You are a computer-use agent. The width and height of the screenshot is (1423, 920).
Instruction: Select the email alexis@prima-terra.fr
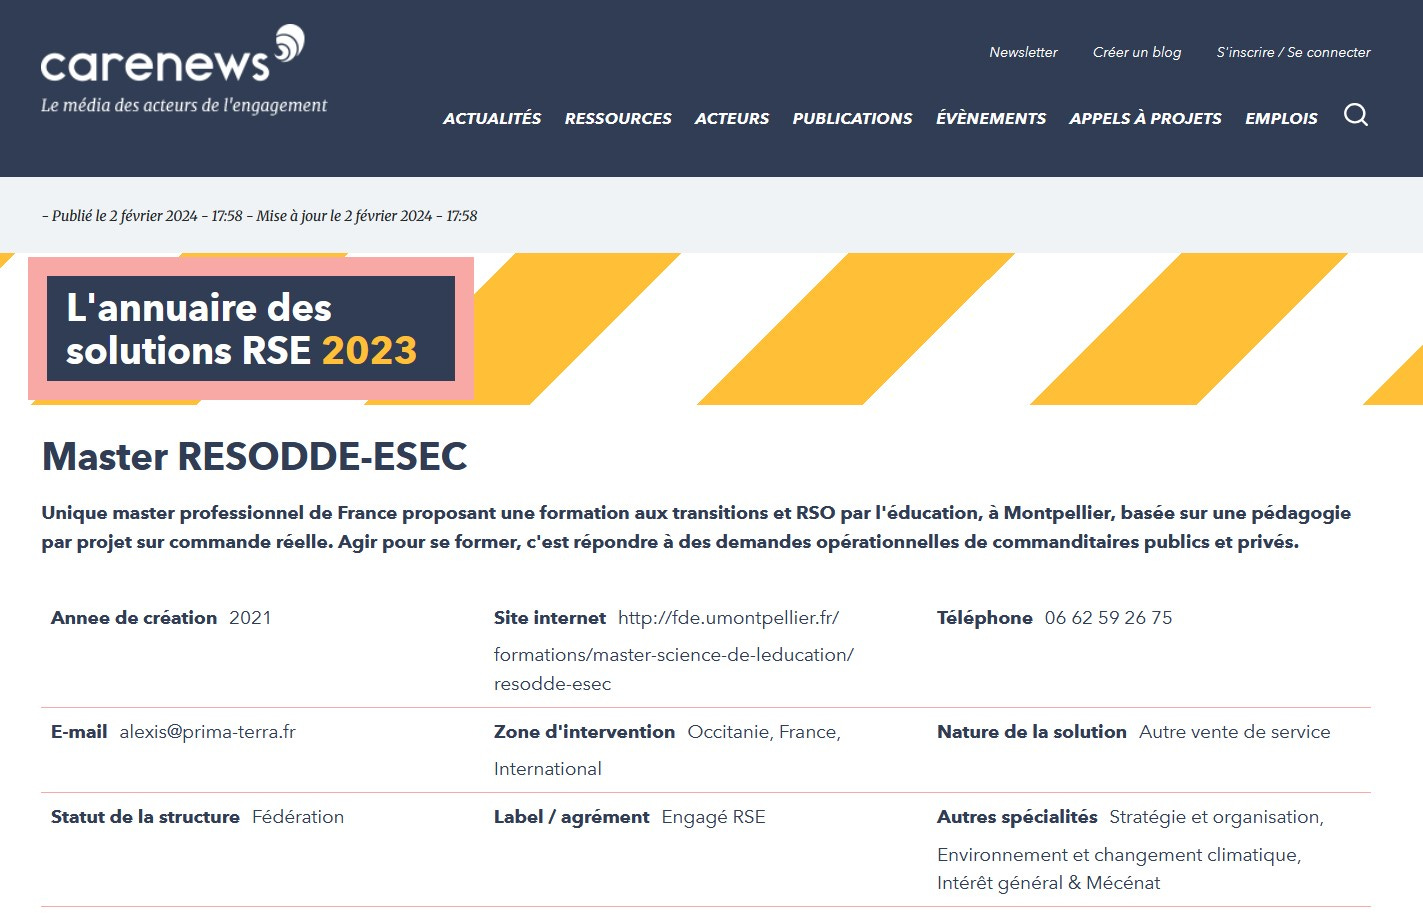(x=208, y=732)
